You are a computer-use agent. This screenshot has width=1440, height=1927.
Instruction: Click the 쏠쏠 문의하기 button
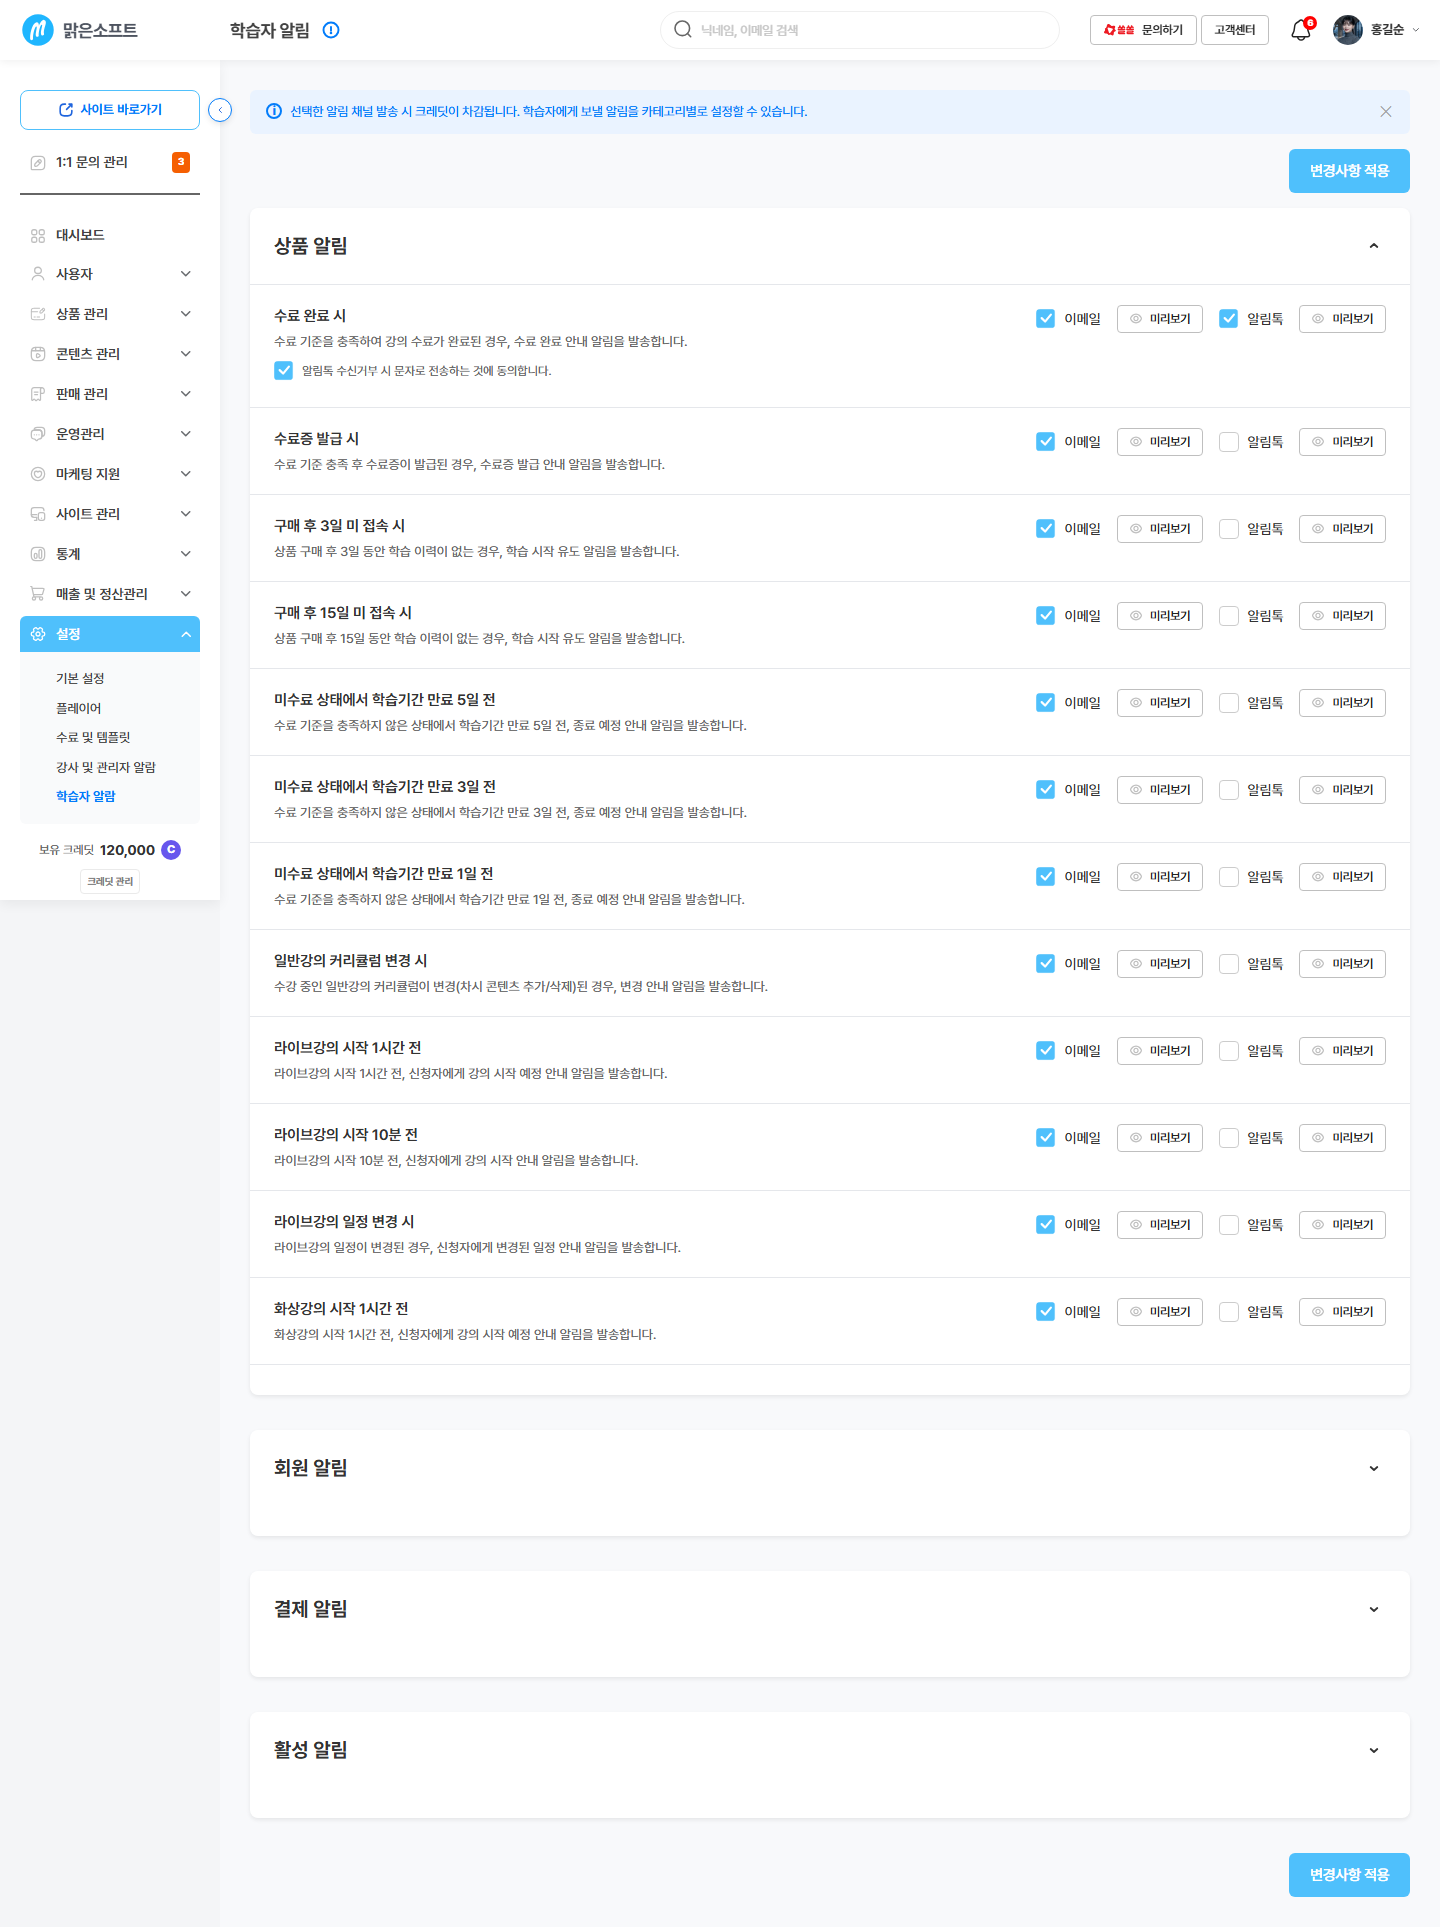tap(1143, 30)
